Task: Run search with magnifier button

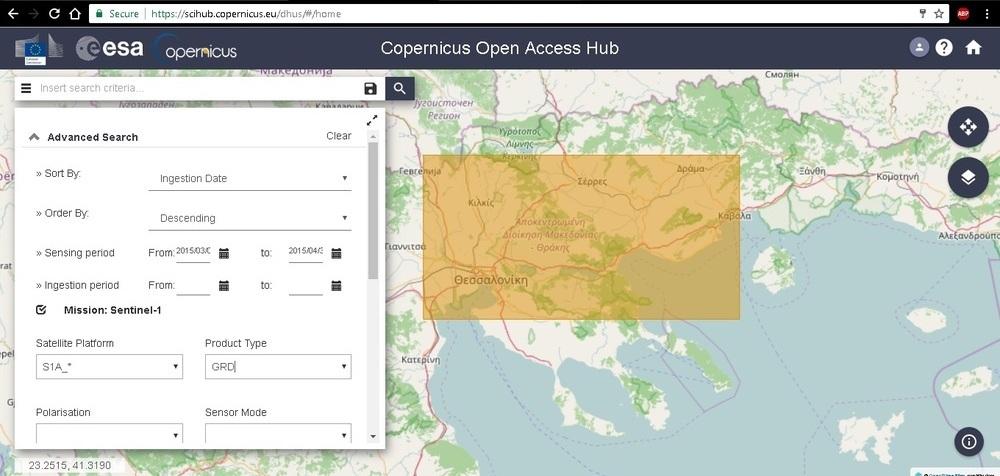Action: [x=400, y=89]
